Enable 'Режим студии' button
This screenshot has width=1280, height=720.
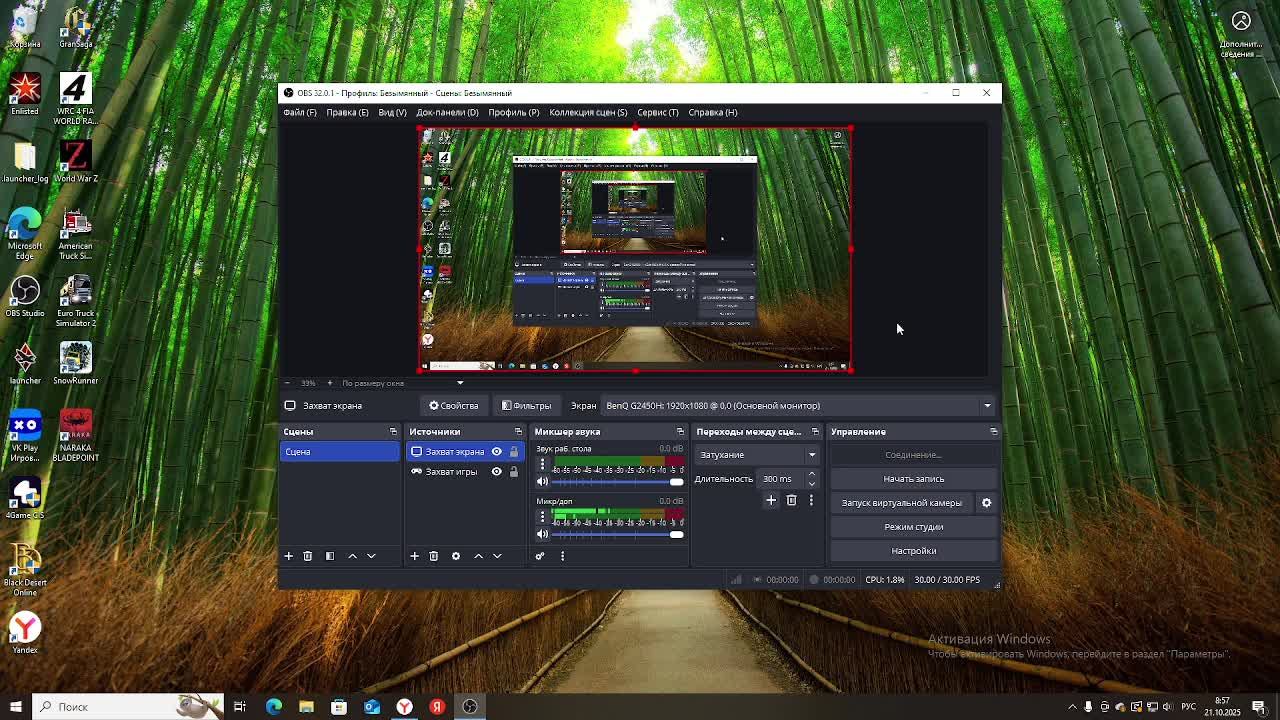913,527
